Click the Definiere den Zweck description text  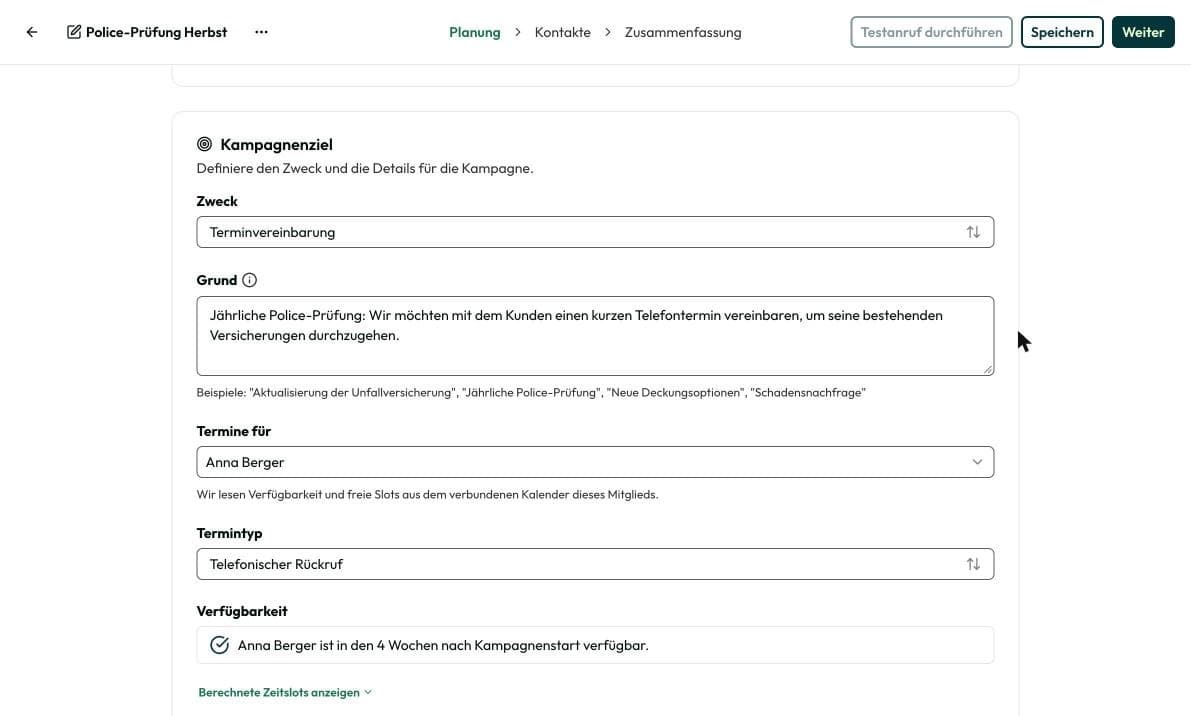click(x=365, y=169)
